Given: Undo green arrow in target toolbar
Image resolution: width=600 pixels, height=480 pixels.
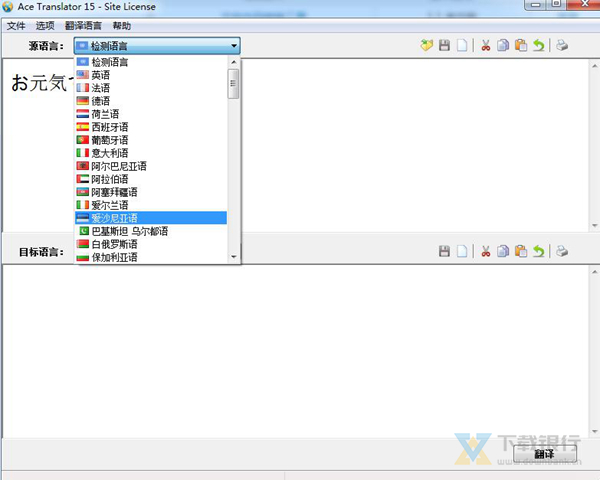Looking at the screenshot, I should pyautogui.click(x=539, y=251).
